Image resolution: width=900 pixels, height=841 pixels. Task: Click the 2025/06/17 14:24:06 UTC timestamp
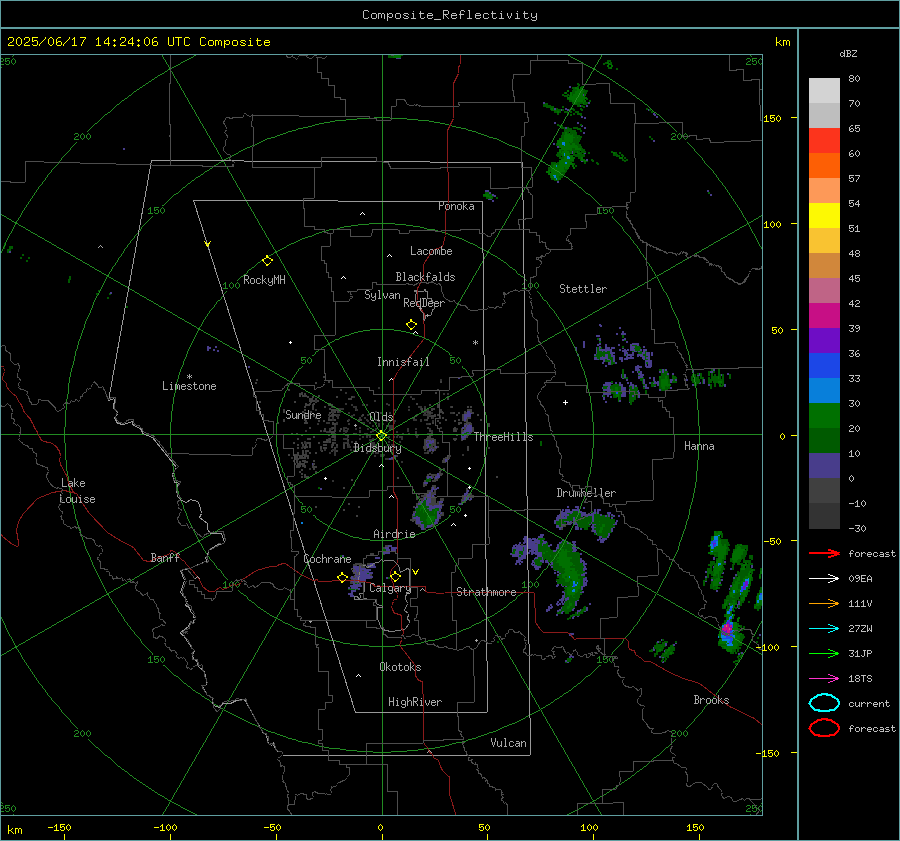[x=138, y=42]
